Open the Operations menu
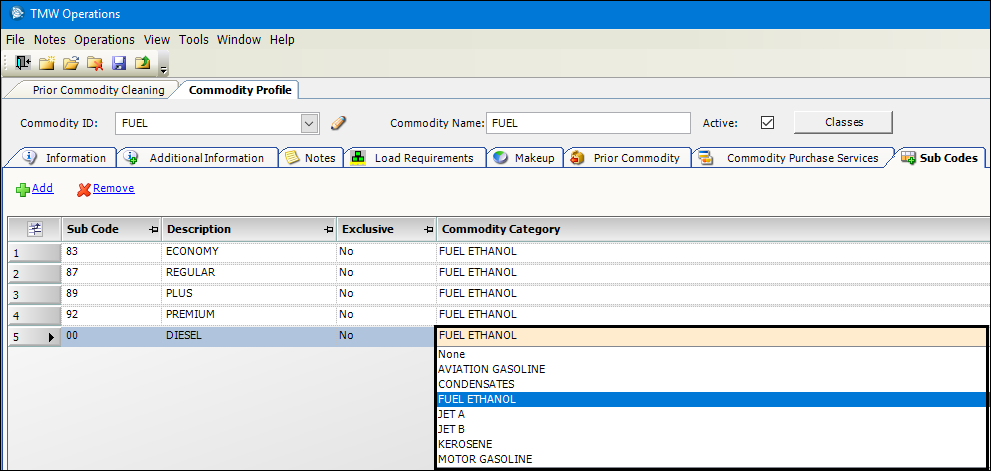 tap(104, 40)
